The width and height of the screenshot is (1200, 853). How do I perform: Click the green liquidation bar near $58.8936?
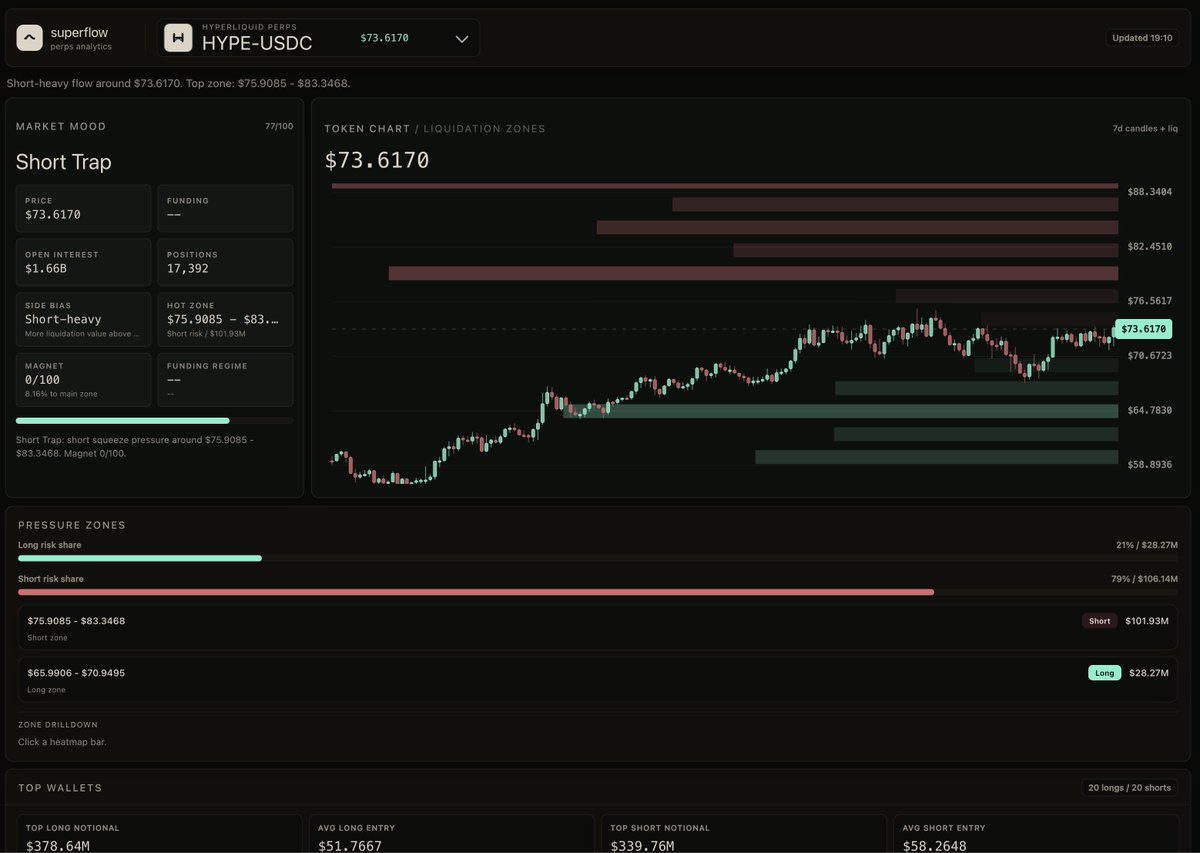[936, 457]
